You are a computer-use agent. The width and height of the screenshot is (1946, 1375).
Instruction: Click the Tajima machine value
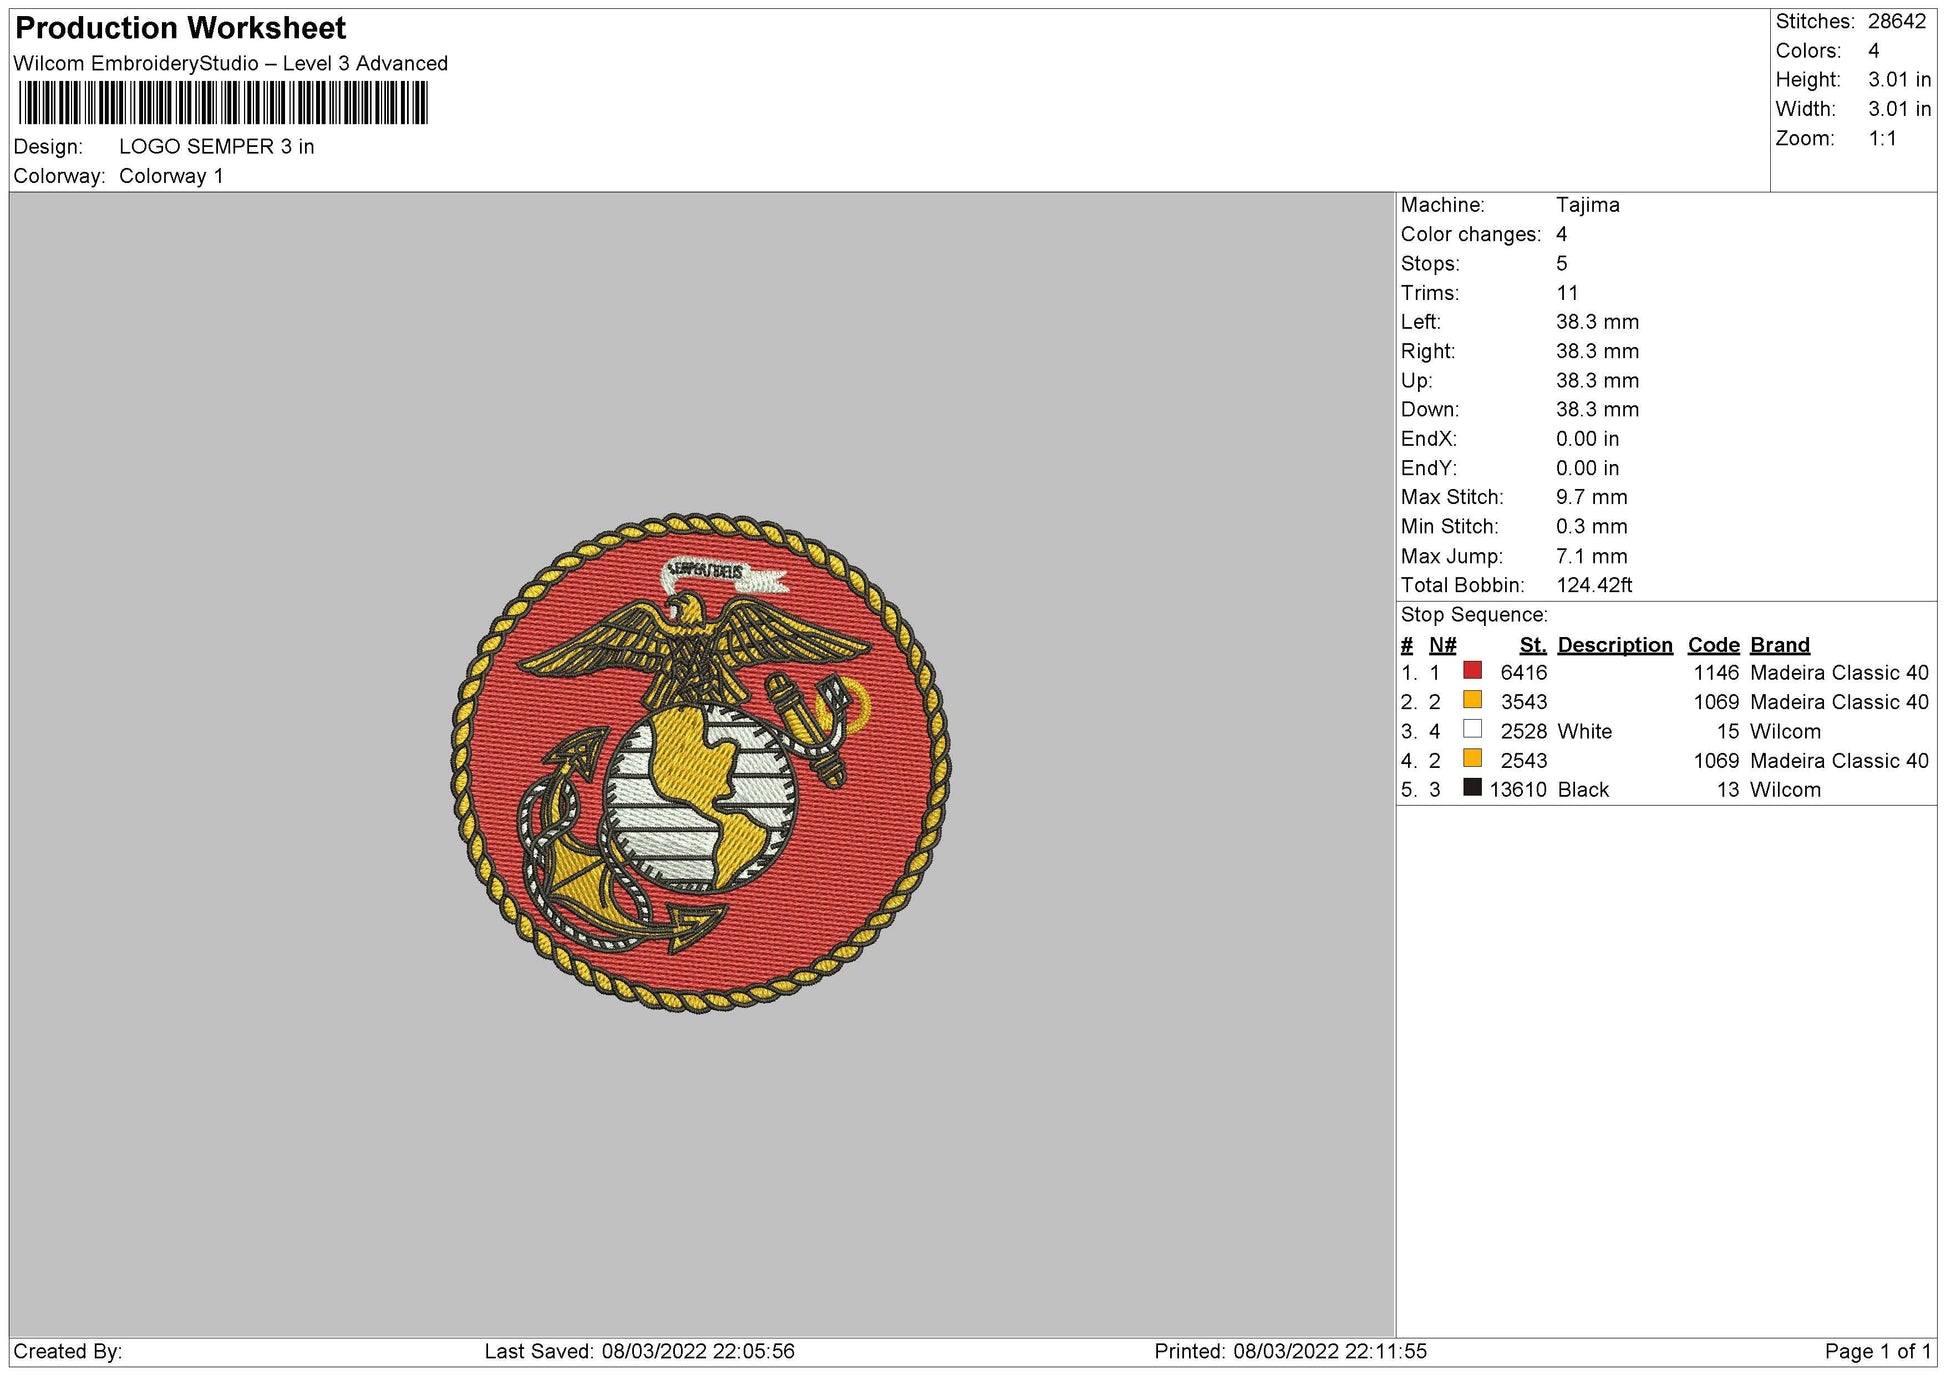[x=1587, y=205]
